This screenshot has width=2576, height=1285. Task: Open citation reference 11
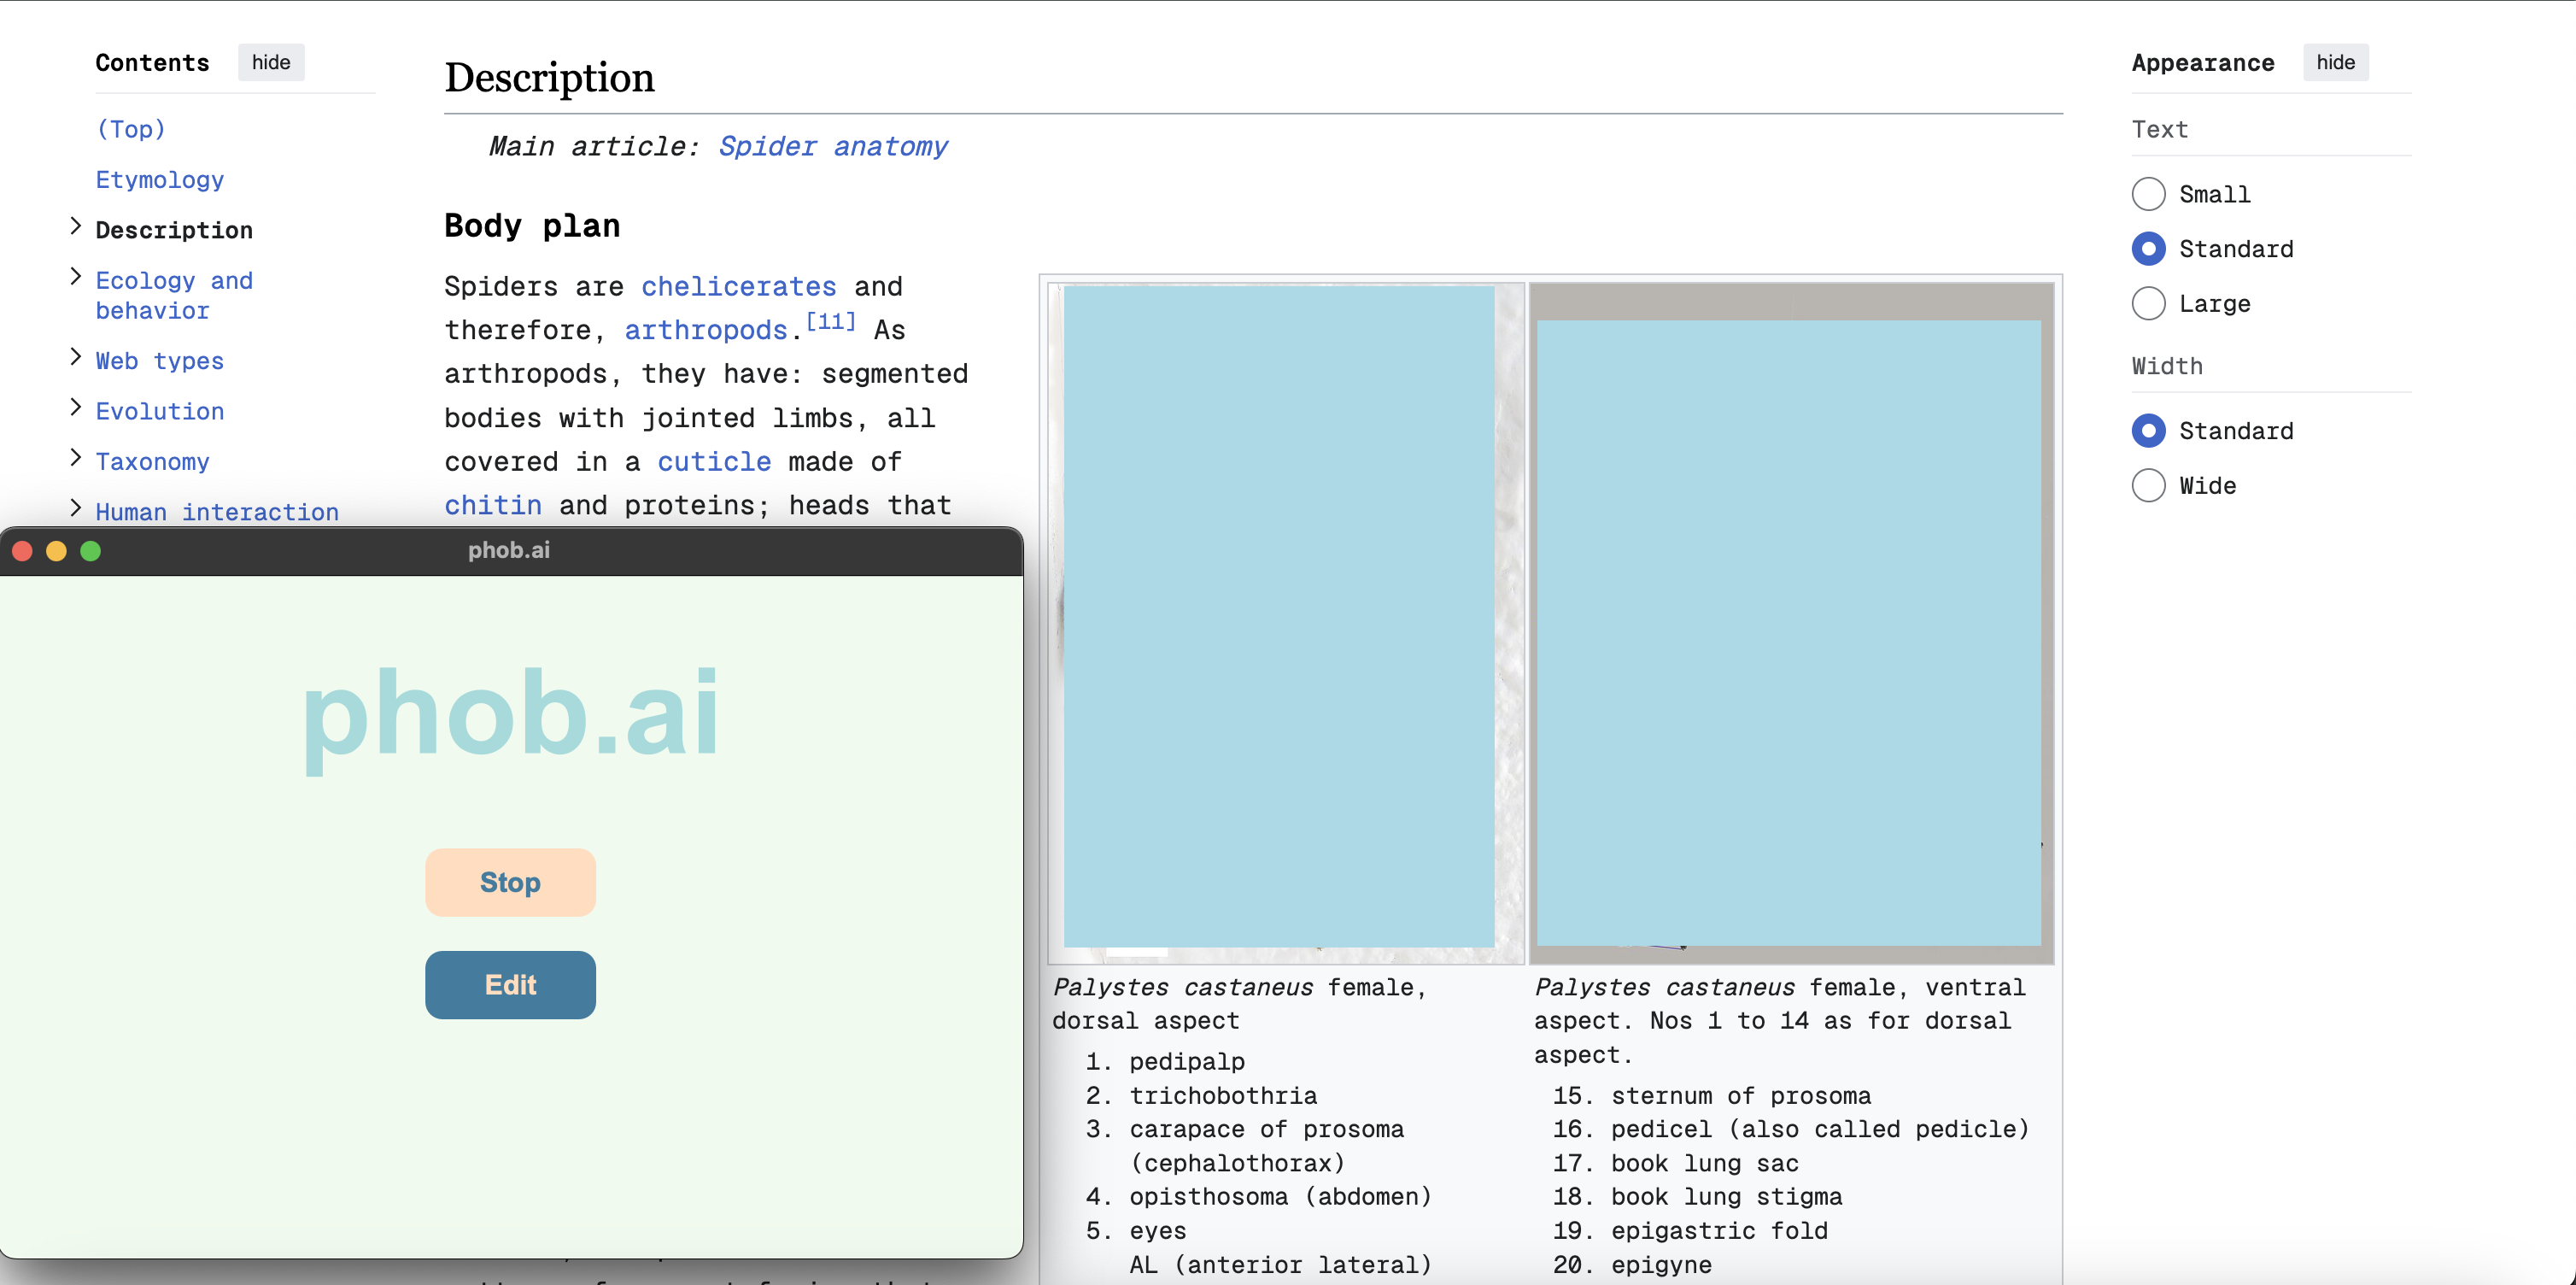[x=830, y=322]
